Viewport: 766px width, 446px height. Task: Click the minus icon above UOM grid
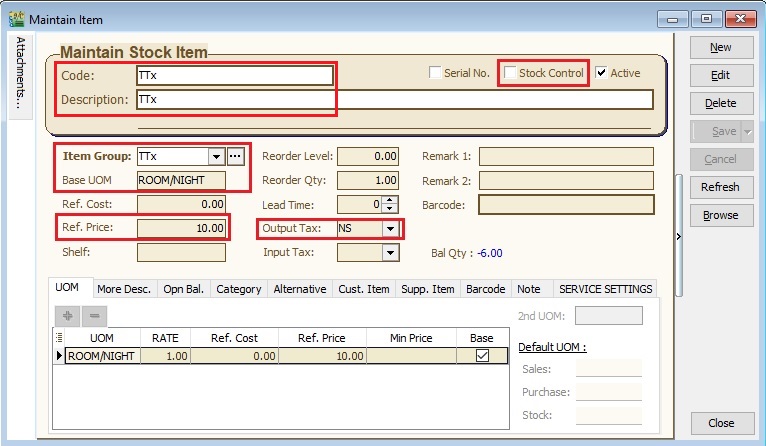coord(95,315)
